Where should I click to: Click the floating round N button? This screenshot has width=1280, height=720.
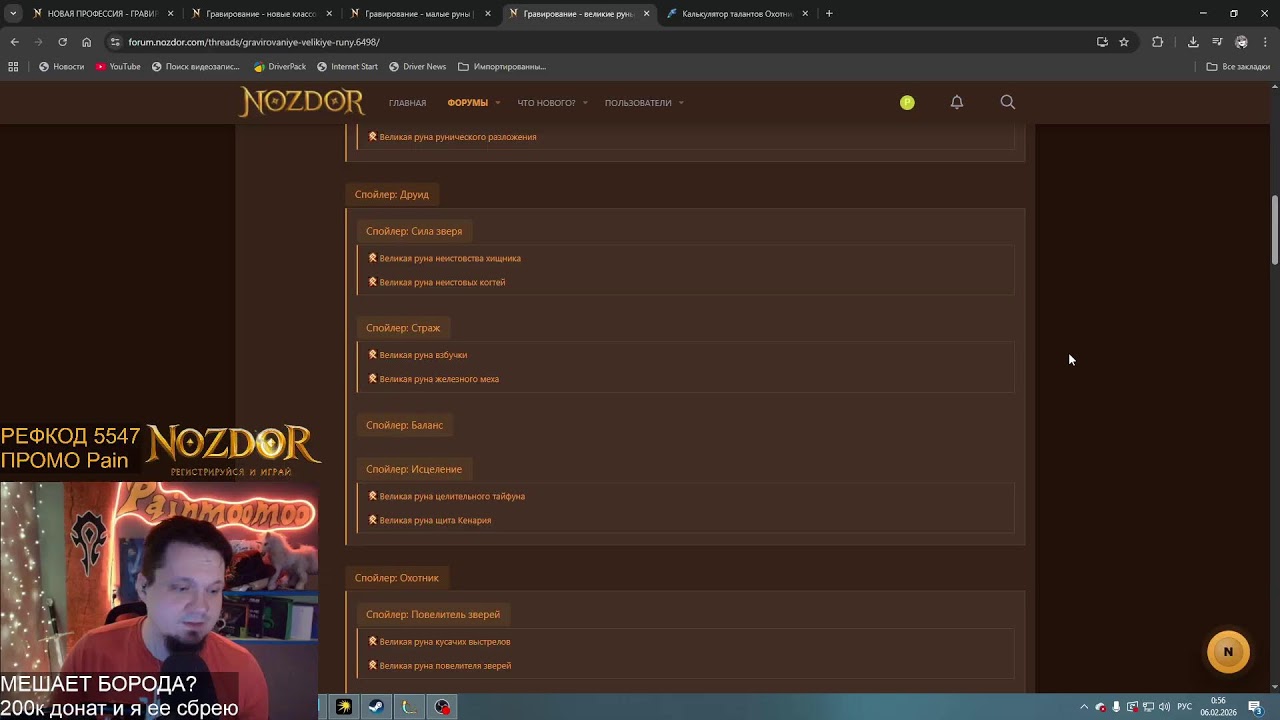pyautogui.click(x=1228, y=652)
